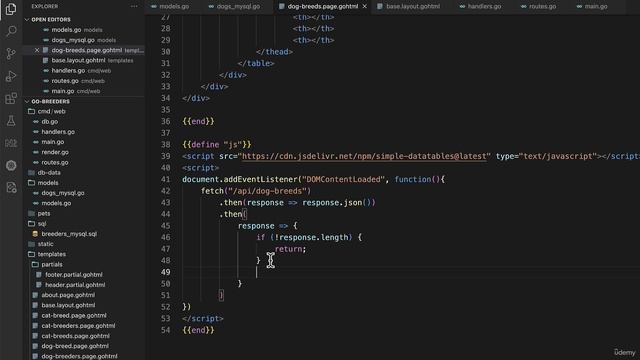The width and height of the screenshot is (640, 360).
Task: Open main.go in cmd/web folder
Action: point(53,142)
